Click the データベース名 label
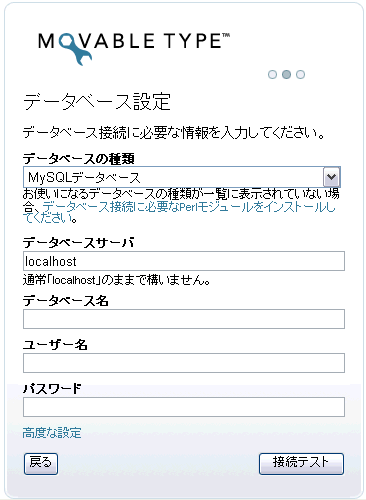Screen dimensions: 366x500 [66, 301]
